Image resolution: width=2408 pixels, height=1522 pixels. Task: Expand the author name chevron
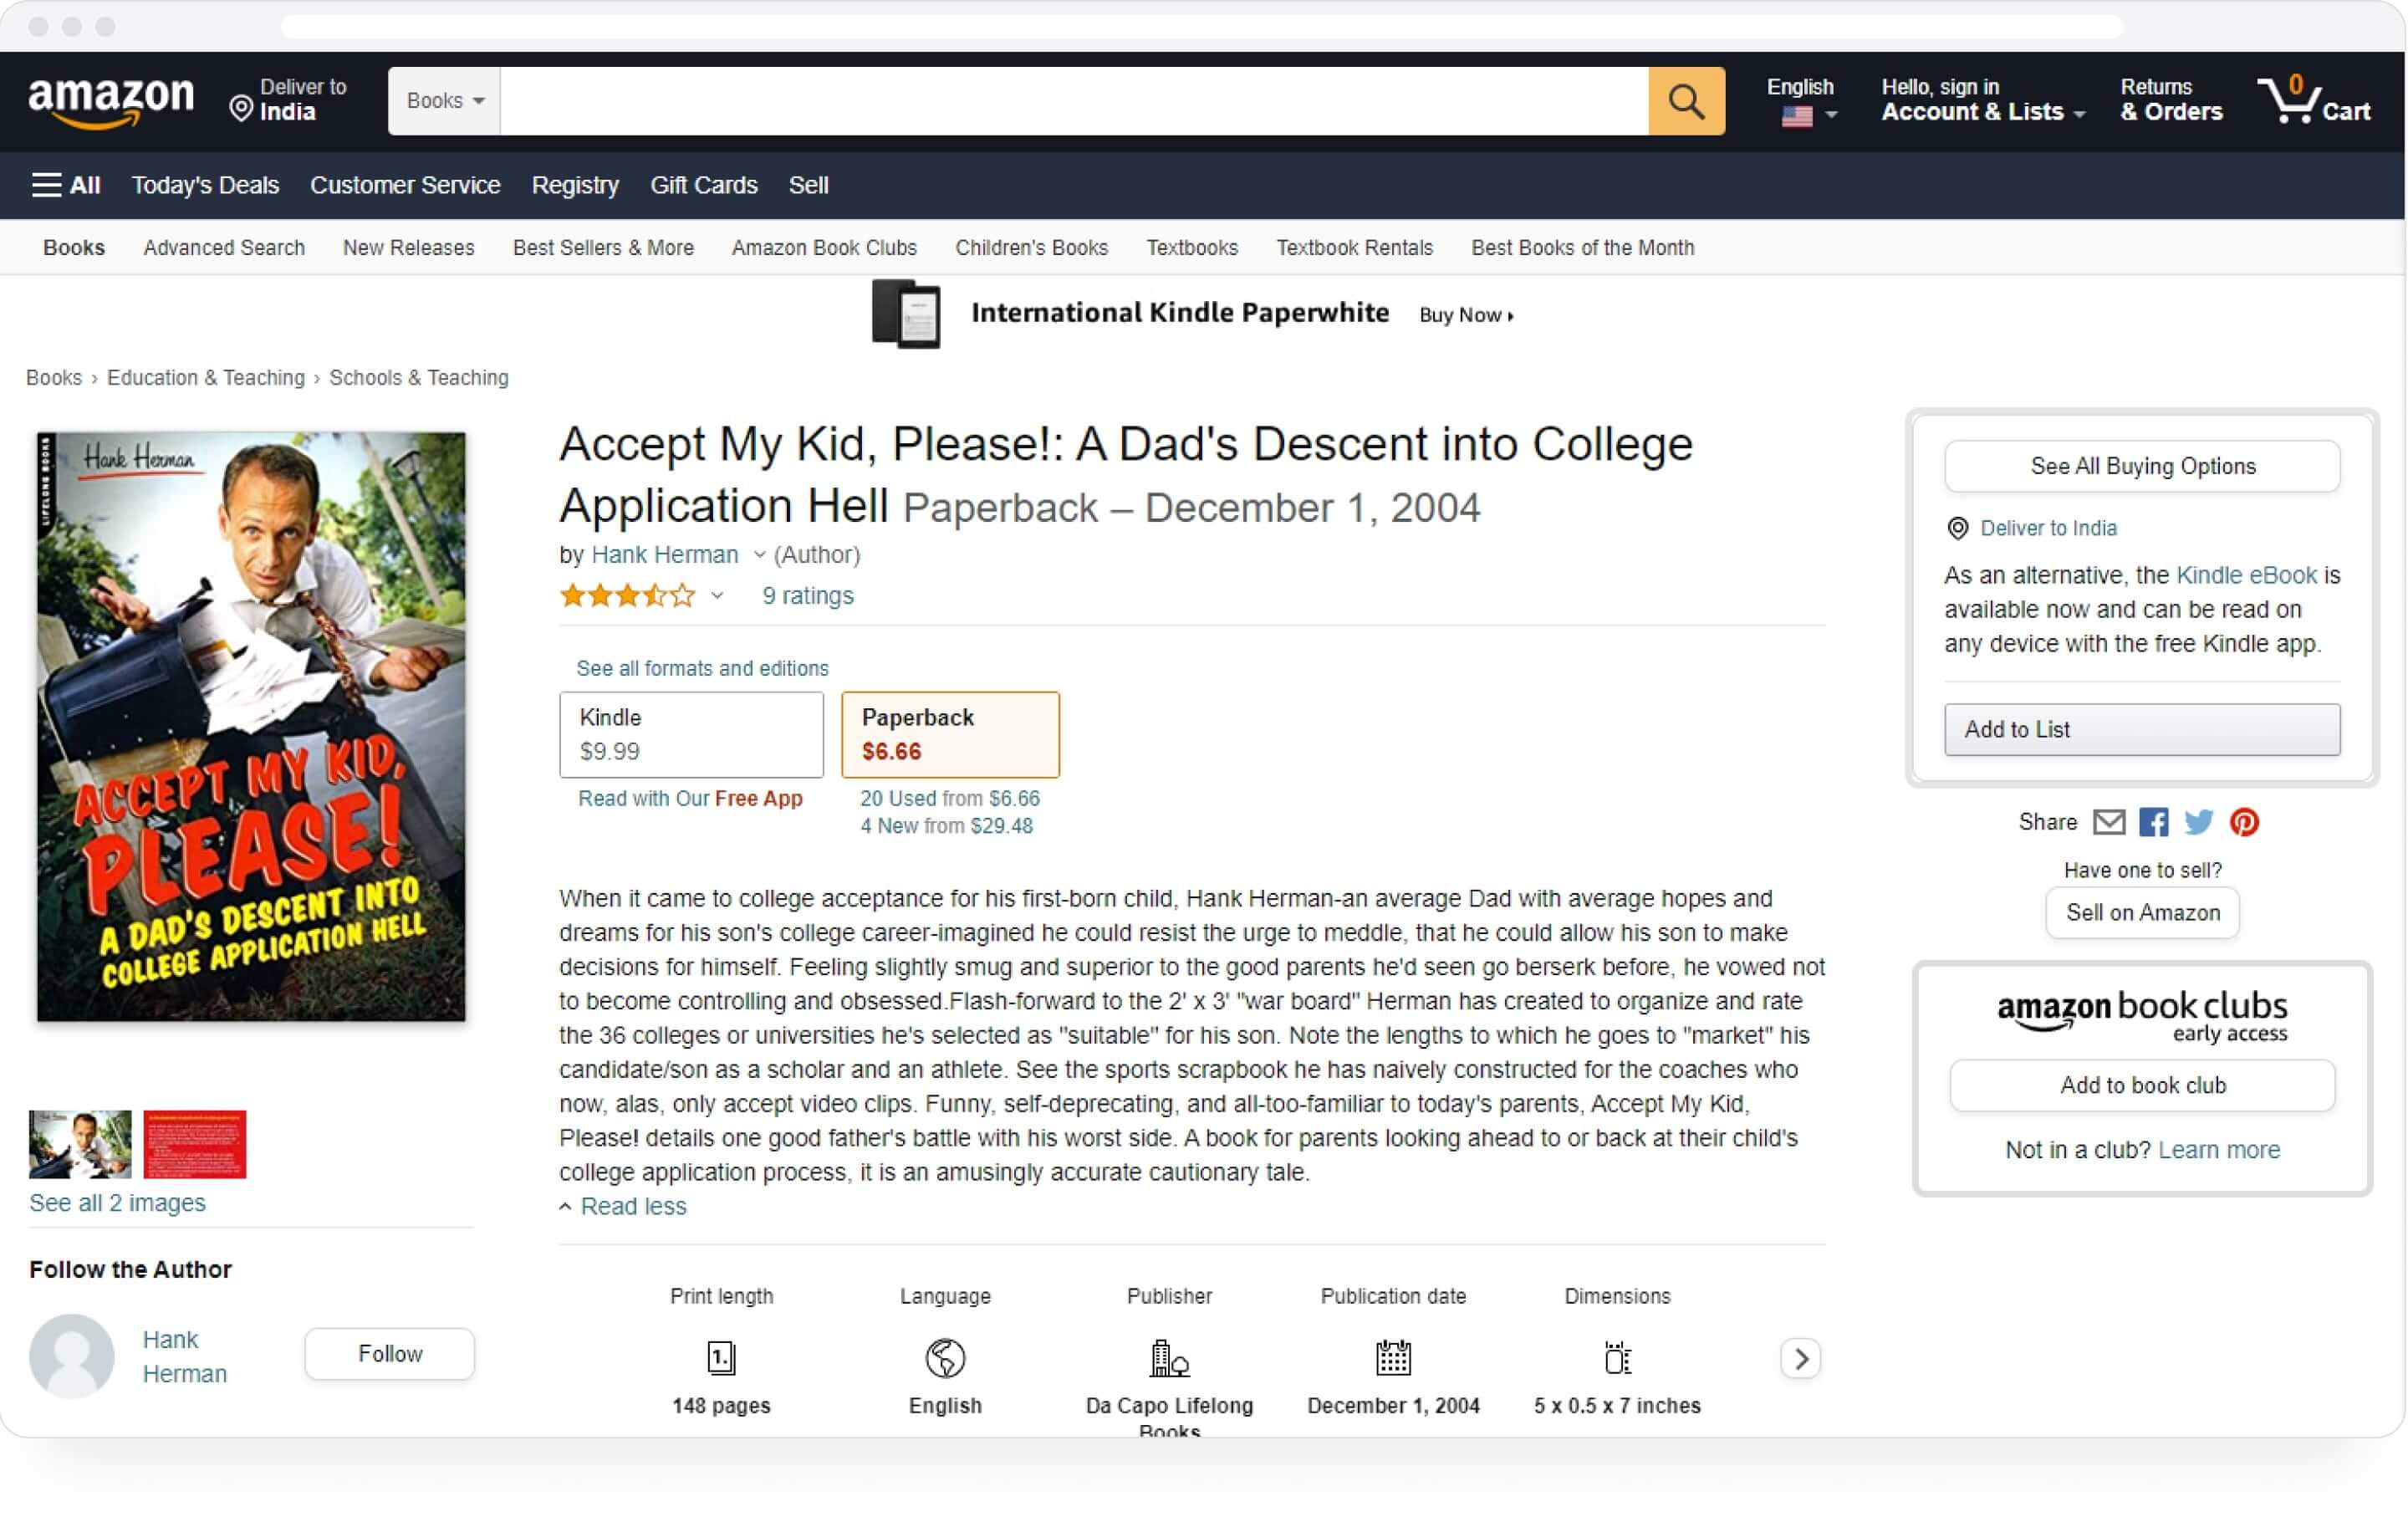point(759,555)
